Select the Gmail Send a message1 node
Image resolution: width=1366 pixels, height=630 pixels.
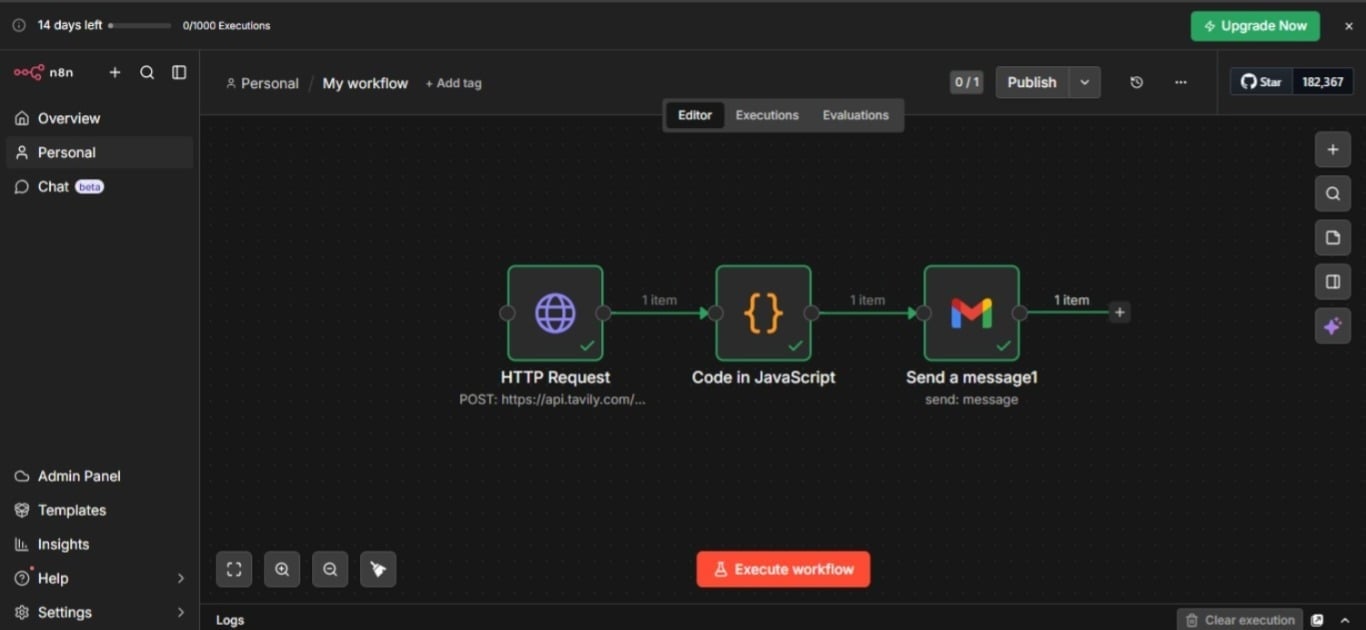point(971,313)
